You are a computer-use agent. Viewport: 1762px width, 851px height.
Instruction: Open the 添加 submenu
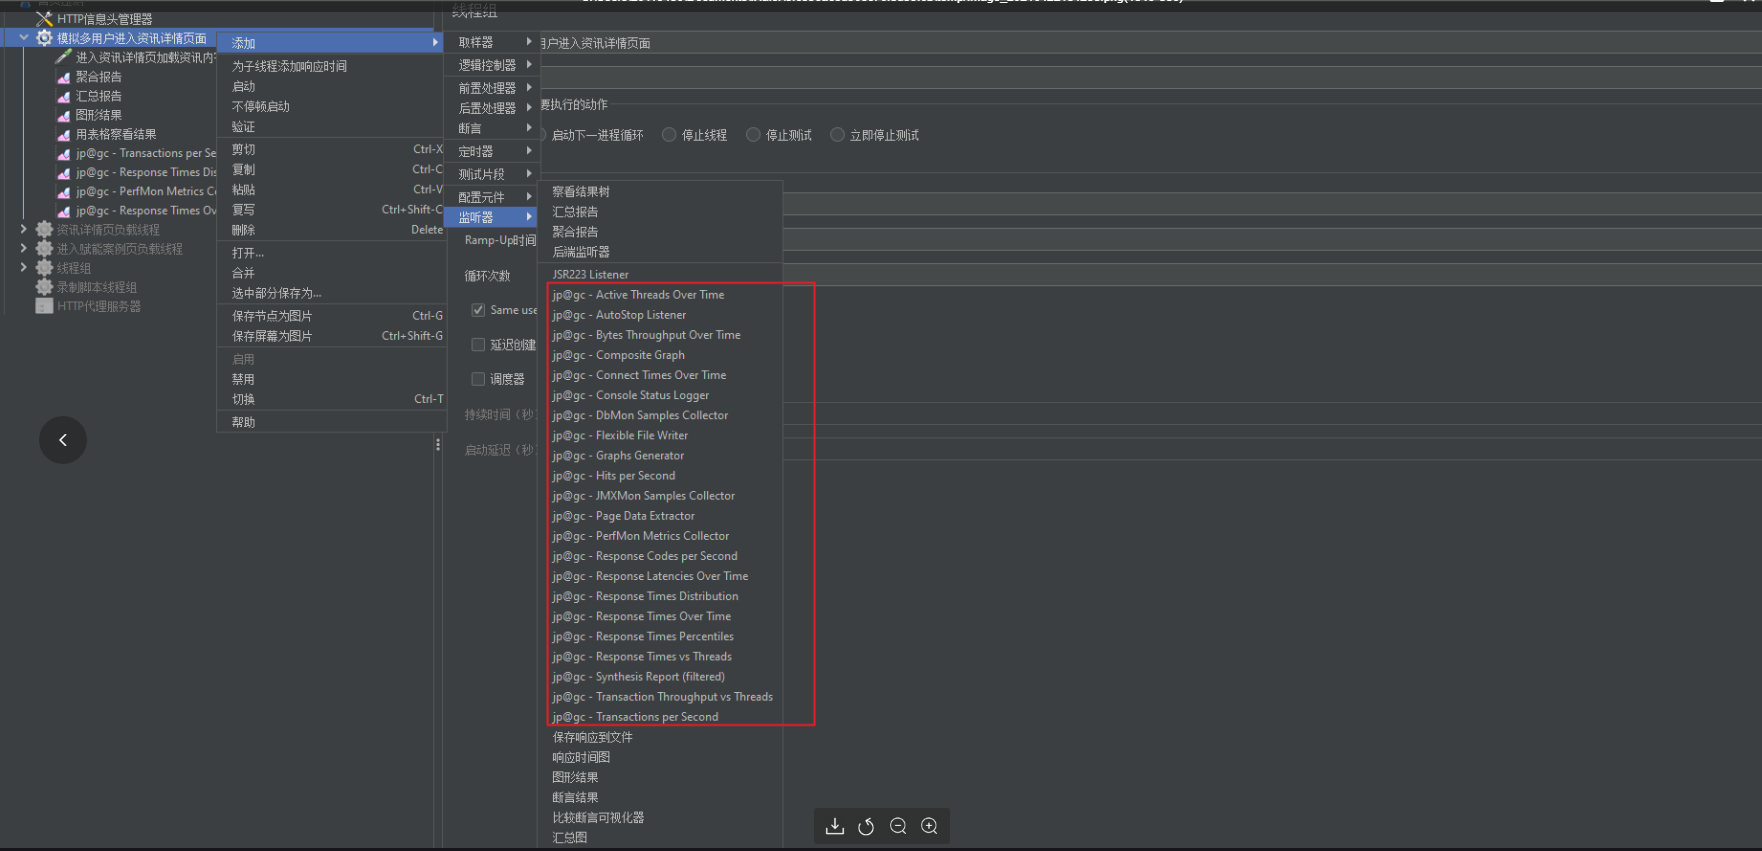tap(332, 43)
